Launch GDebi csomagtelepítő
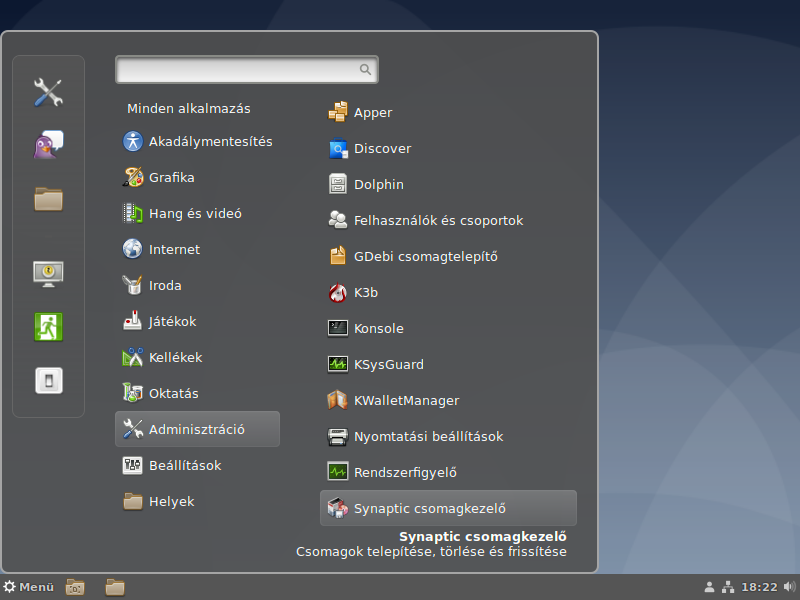Screen dimensions: 800x600 [x=448, y=257]
